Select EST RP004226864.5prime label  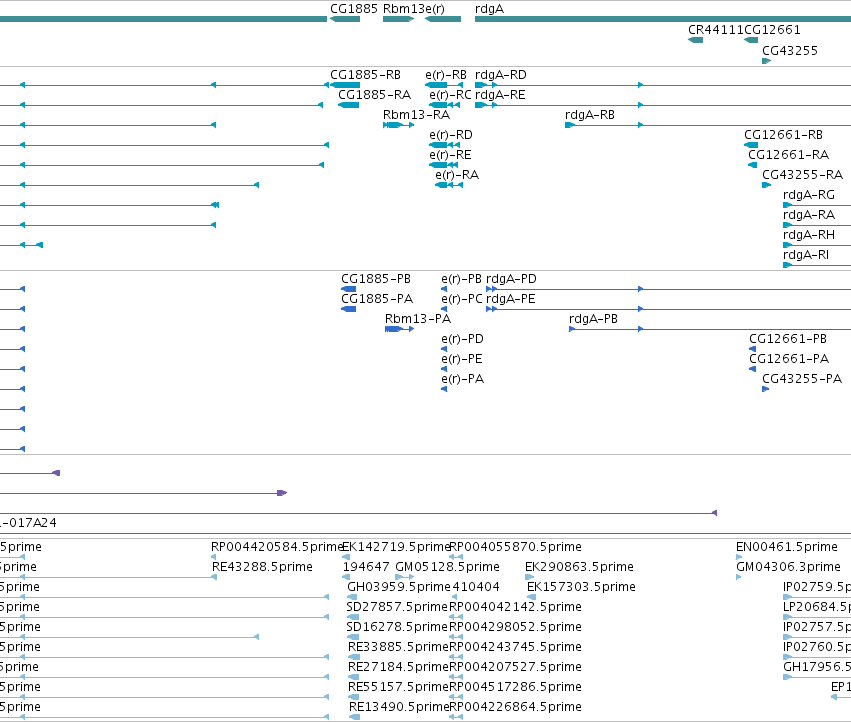pyautogui.click(x=515, y=707)
